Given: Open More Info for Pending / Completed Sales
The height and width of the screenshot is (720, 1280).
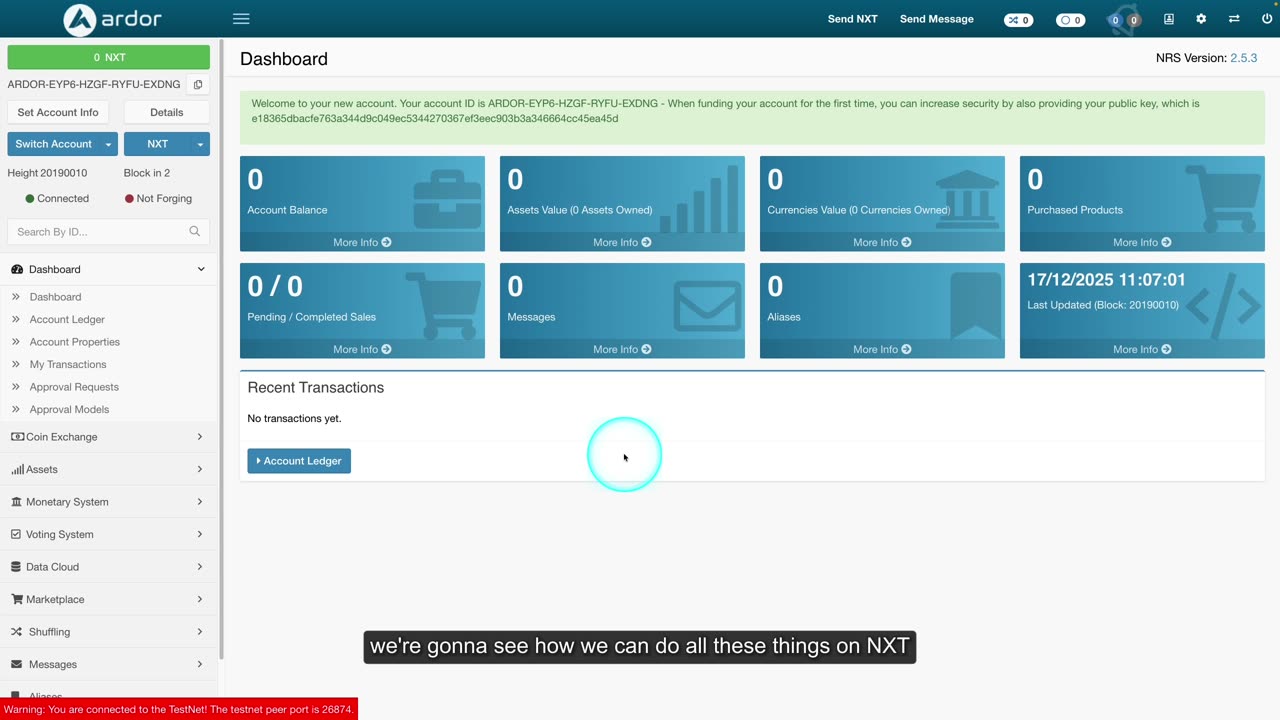Looking at the screenshot, I should click(362, 349).
